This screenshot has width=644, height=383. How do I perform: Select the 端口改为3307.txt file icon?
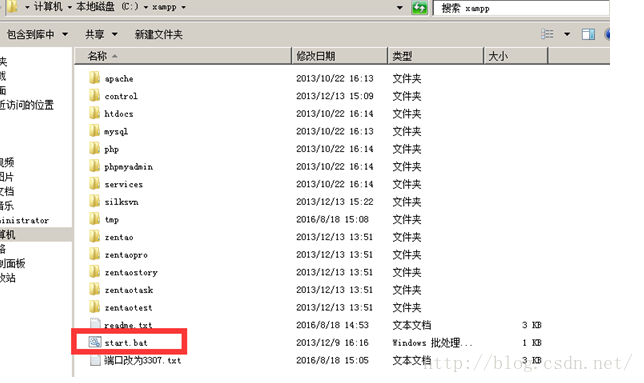95,360
